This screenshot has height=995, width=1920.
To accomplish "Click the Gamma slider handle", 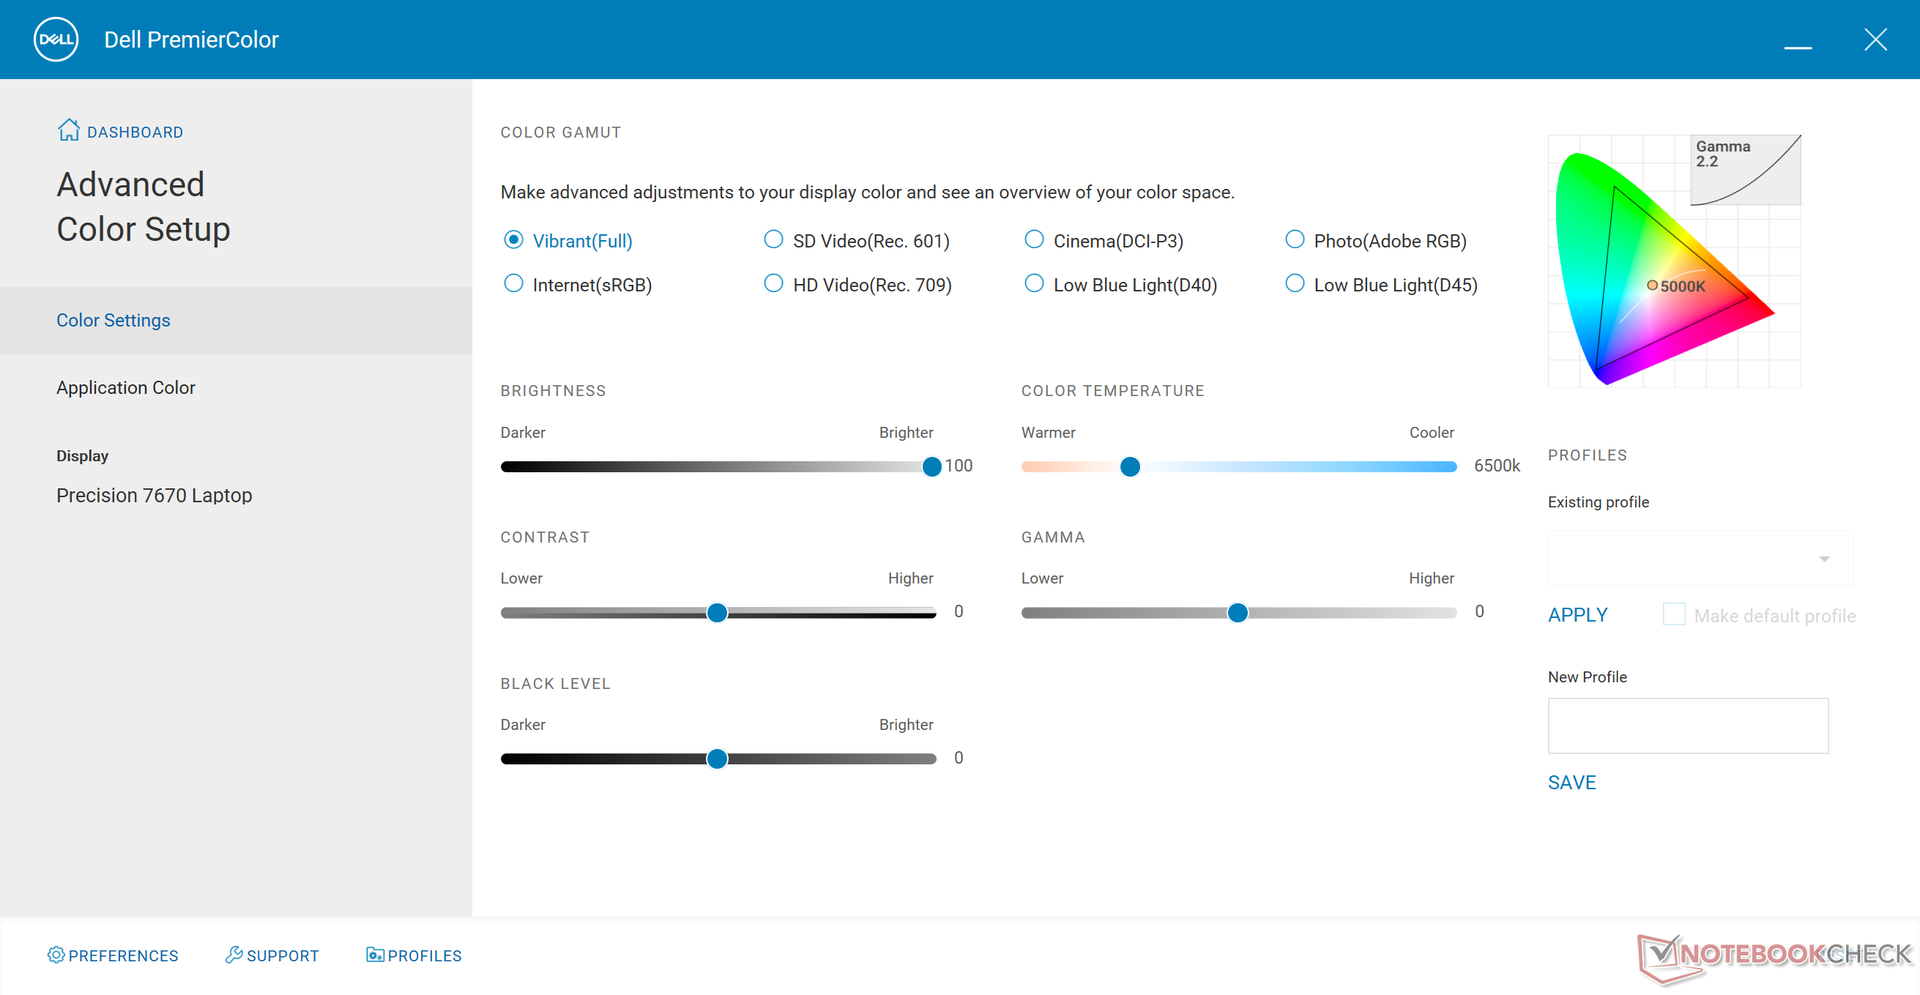I will point(1238,613).
